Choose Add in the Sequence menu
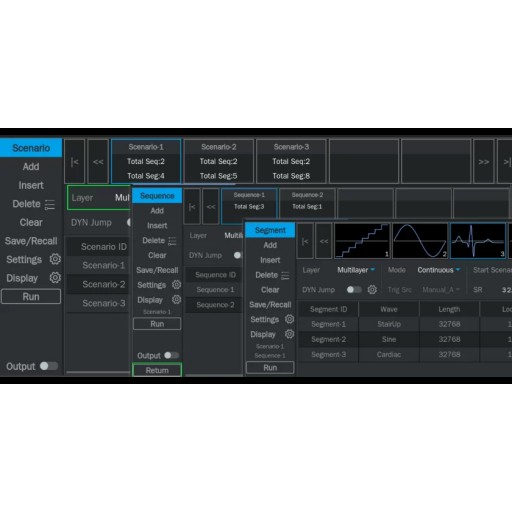The height and width of the screenshot is (512, 512). point(157,211)
